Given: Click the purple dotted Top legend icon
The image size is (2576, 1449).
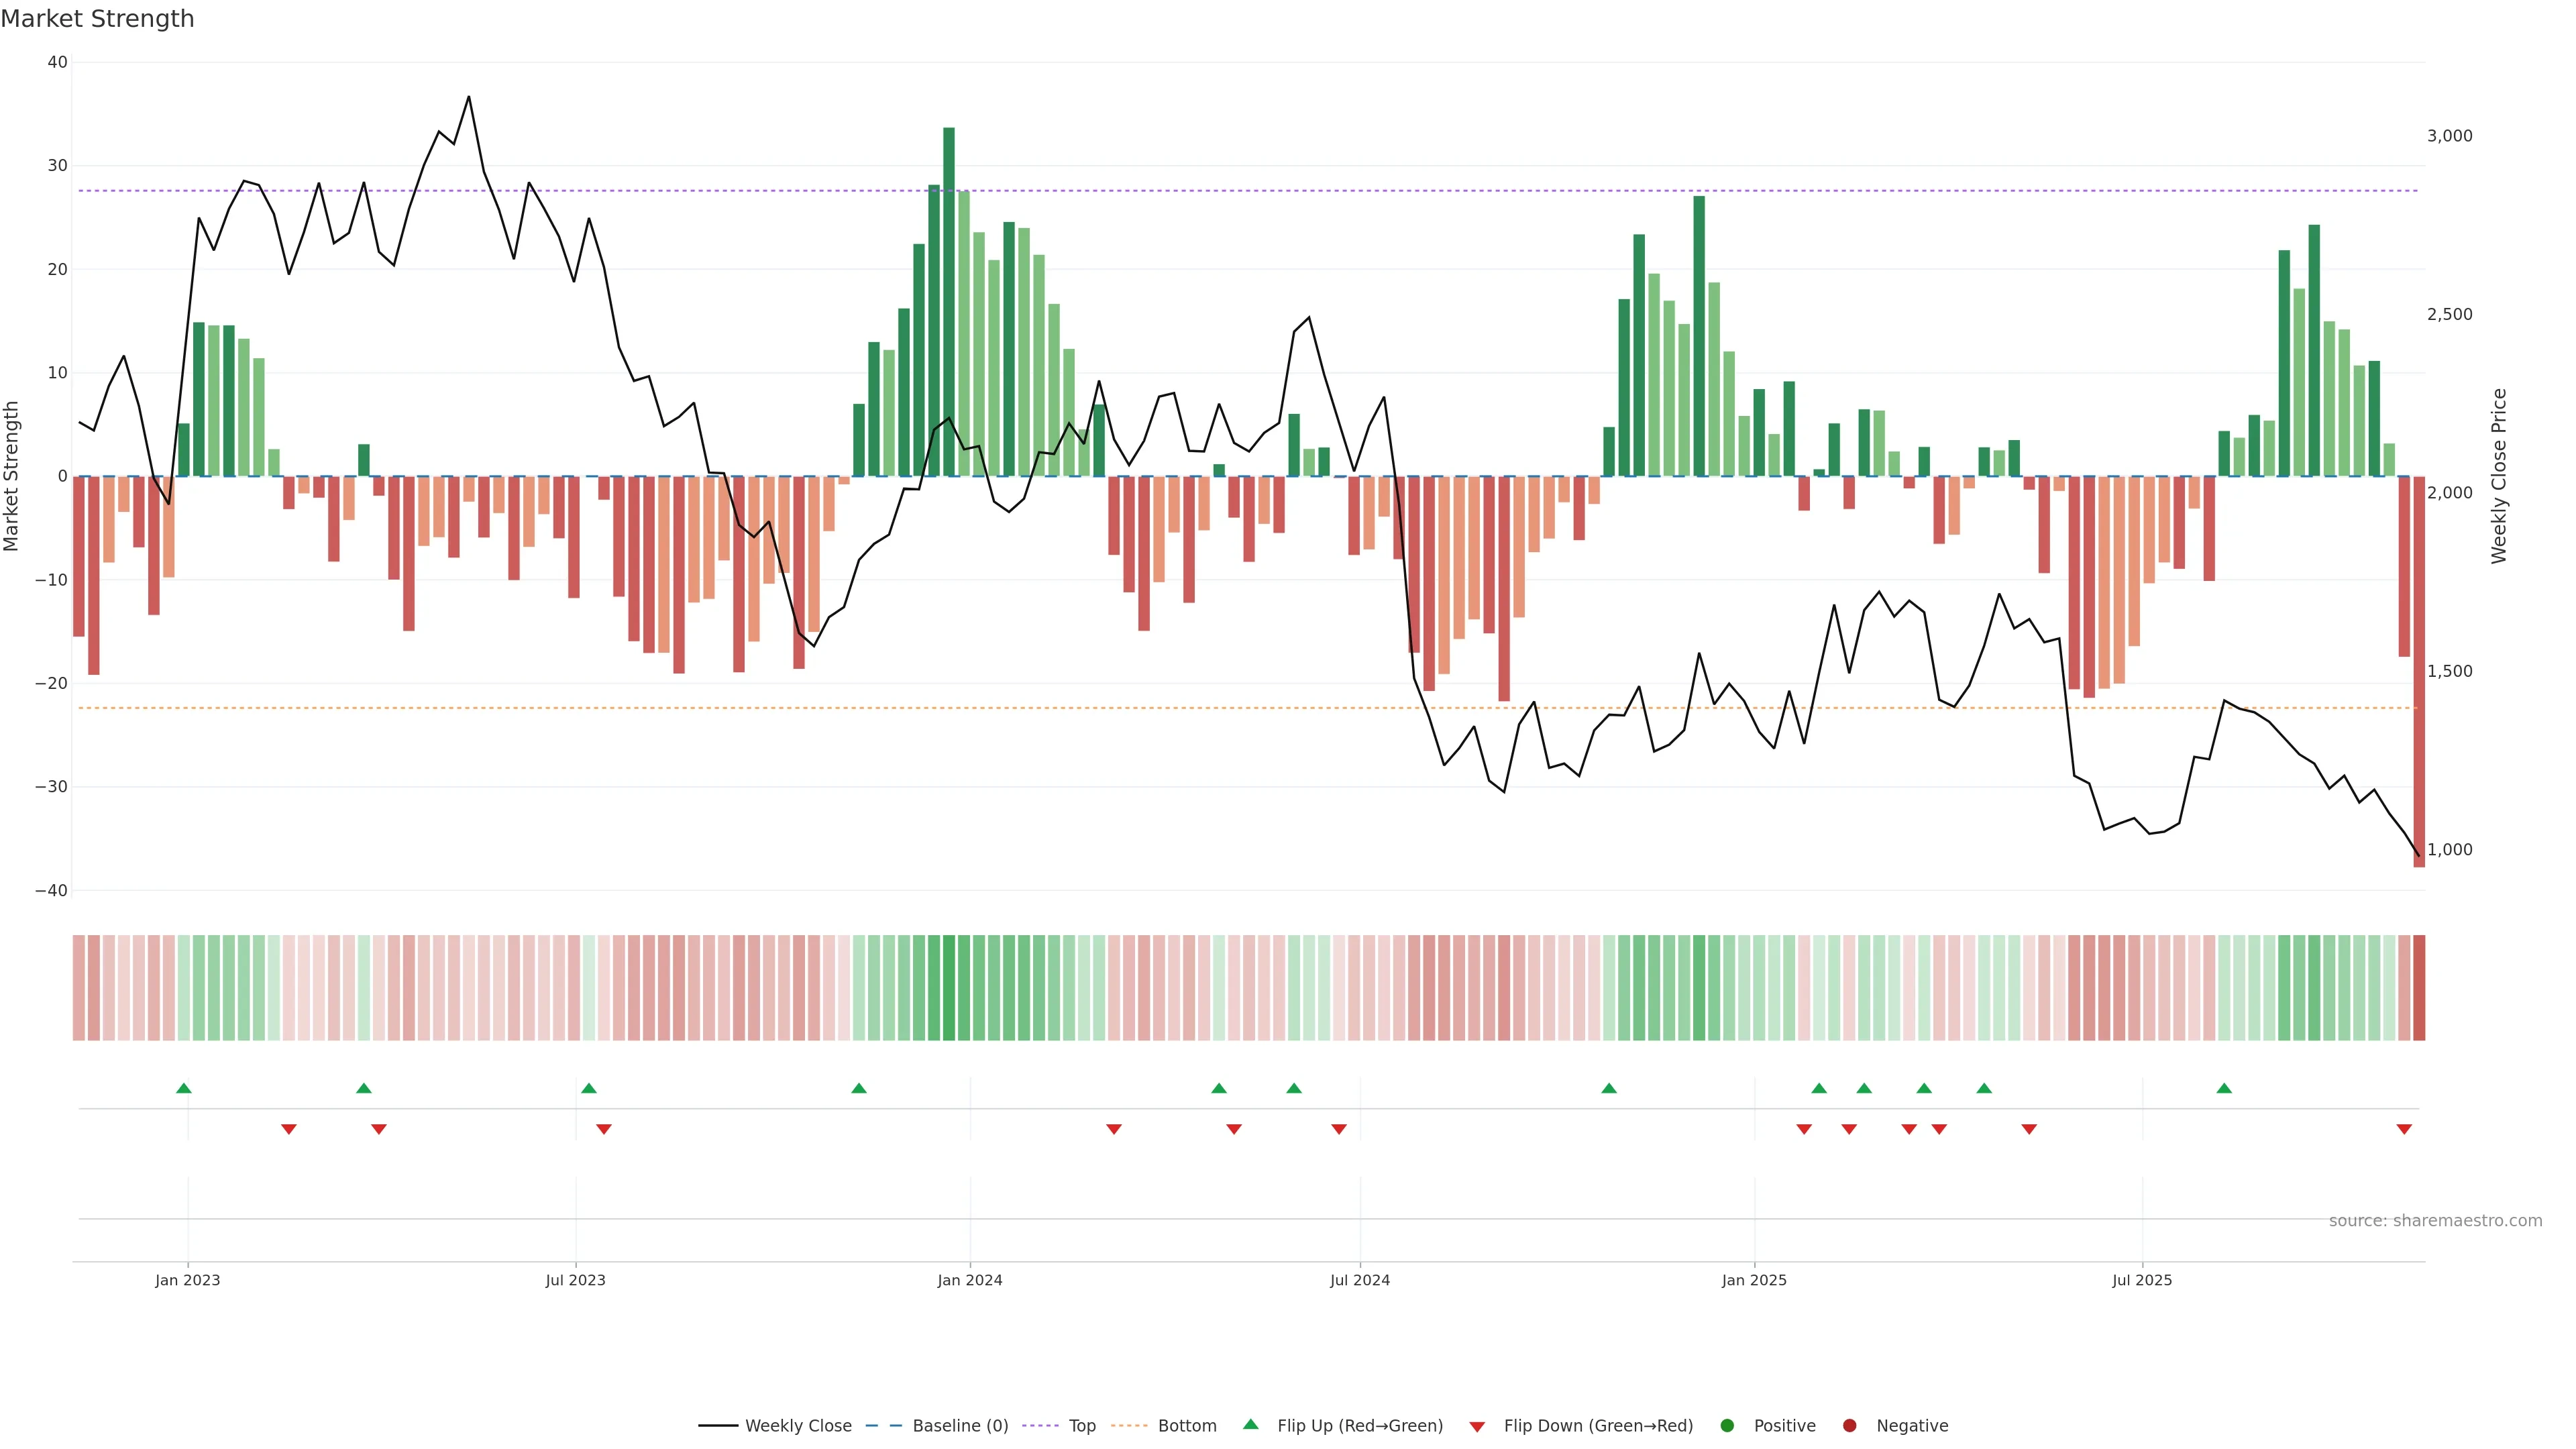Looking at the screenshot, I should click(1040, 1425).
